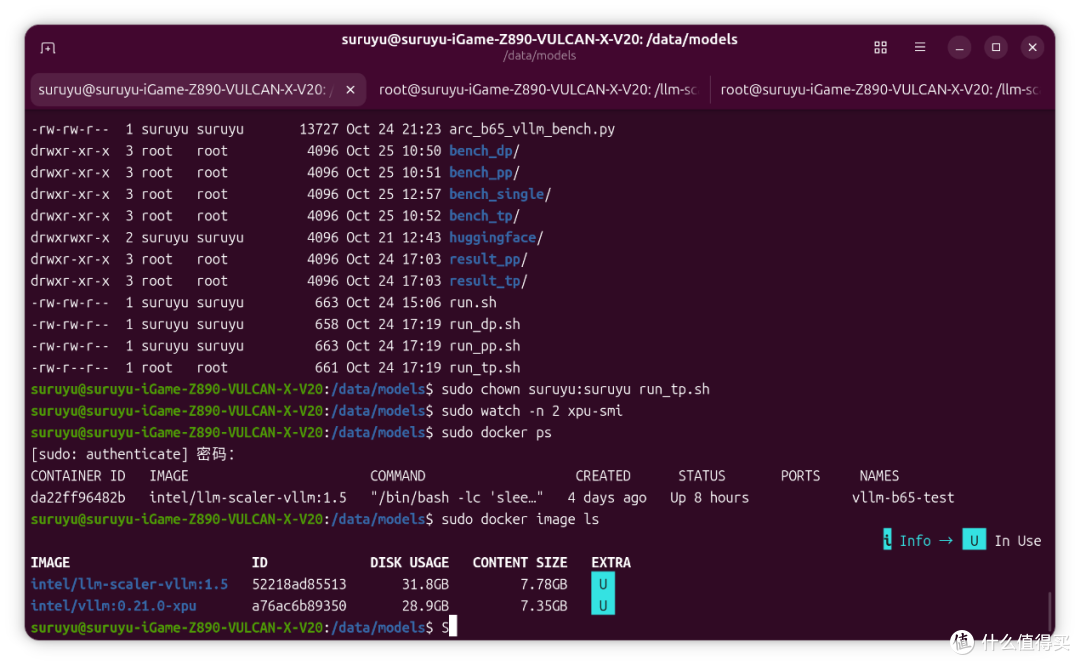Click the huggingface/ directory name
The image size is (1080, 665).
[x=496, y=238]
